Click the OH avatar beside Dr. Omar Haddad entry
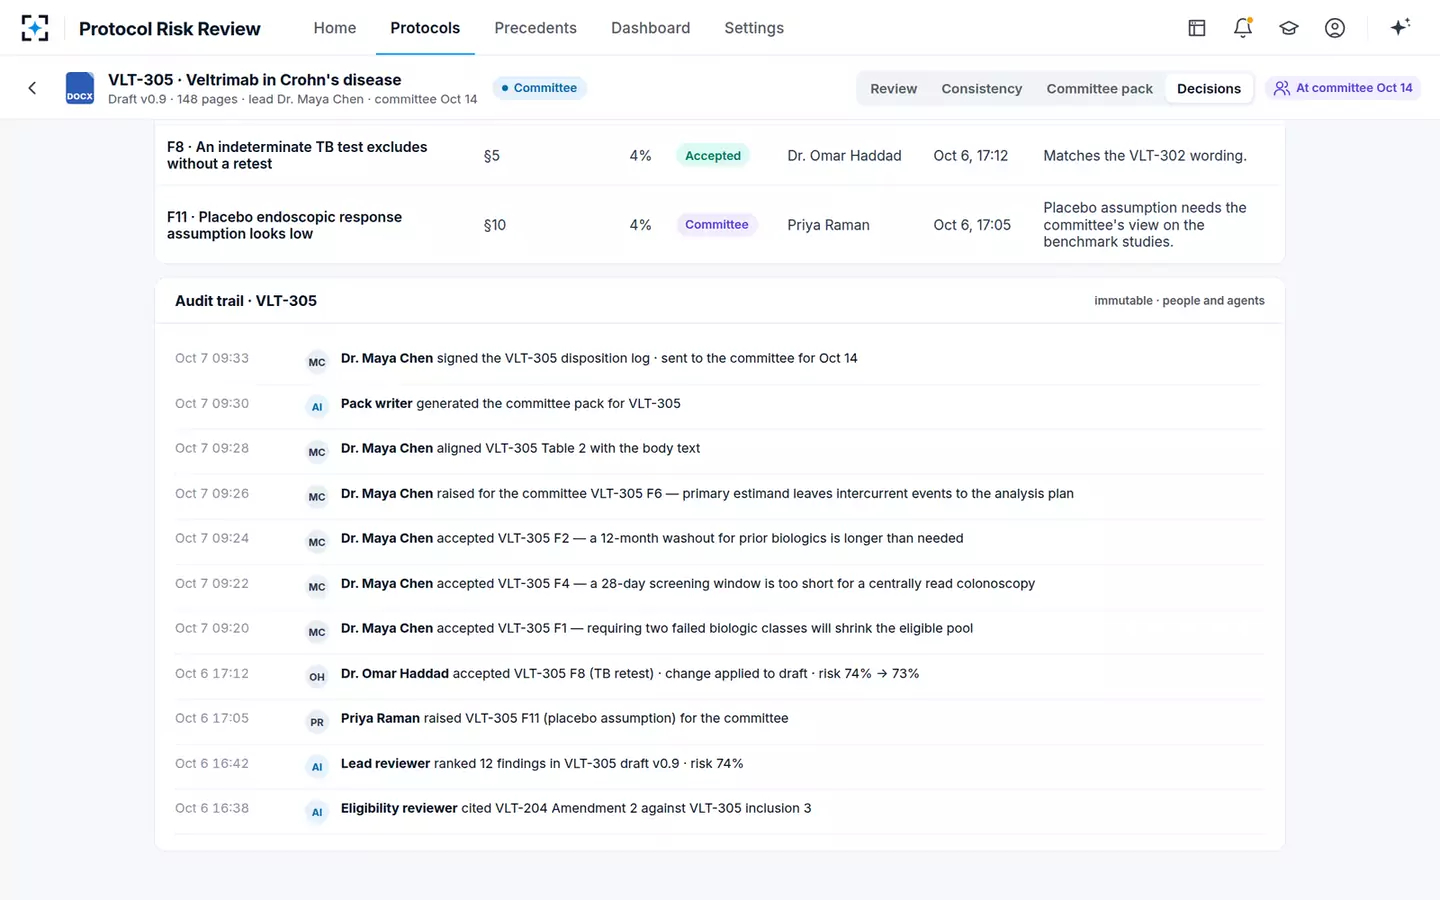 317,677
